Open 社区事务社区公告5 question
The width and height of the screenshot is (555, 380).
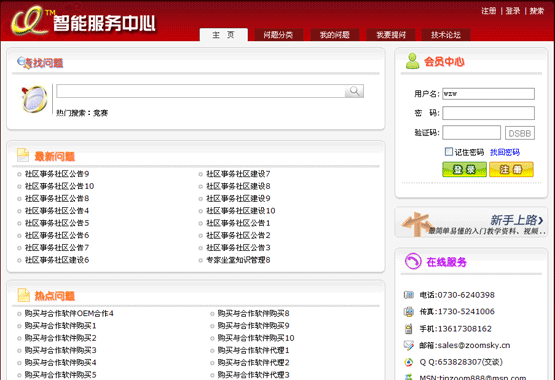(57, 223)
